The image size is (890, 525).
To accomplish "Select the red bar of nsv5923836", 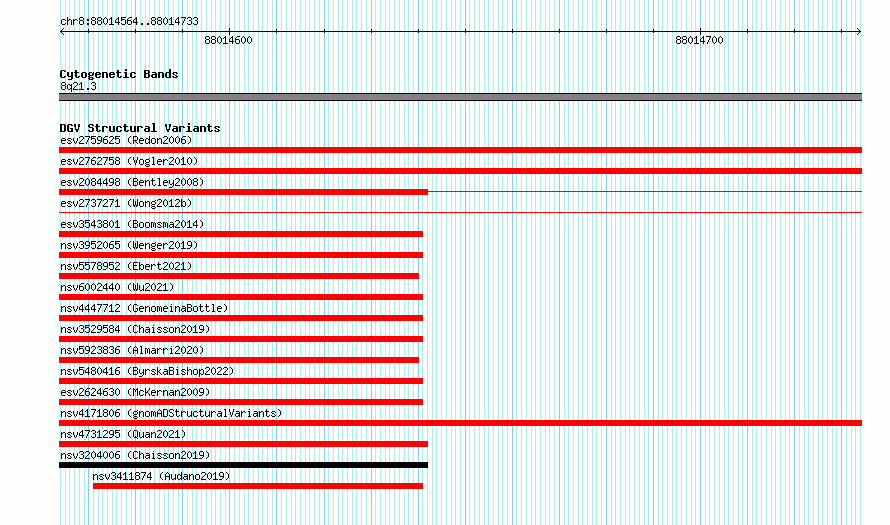I will tap(239, 360).
